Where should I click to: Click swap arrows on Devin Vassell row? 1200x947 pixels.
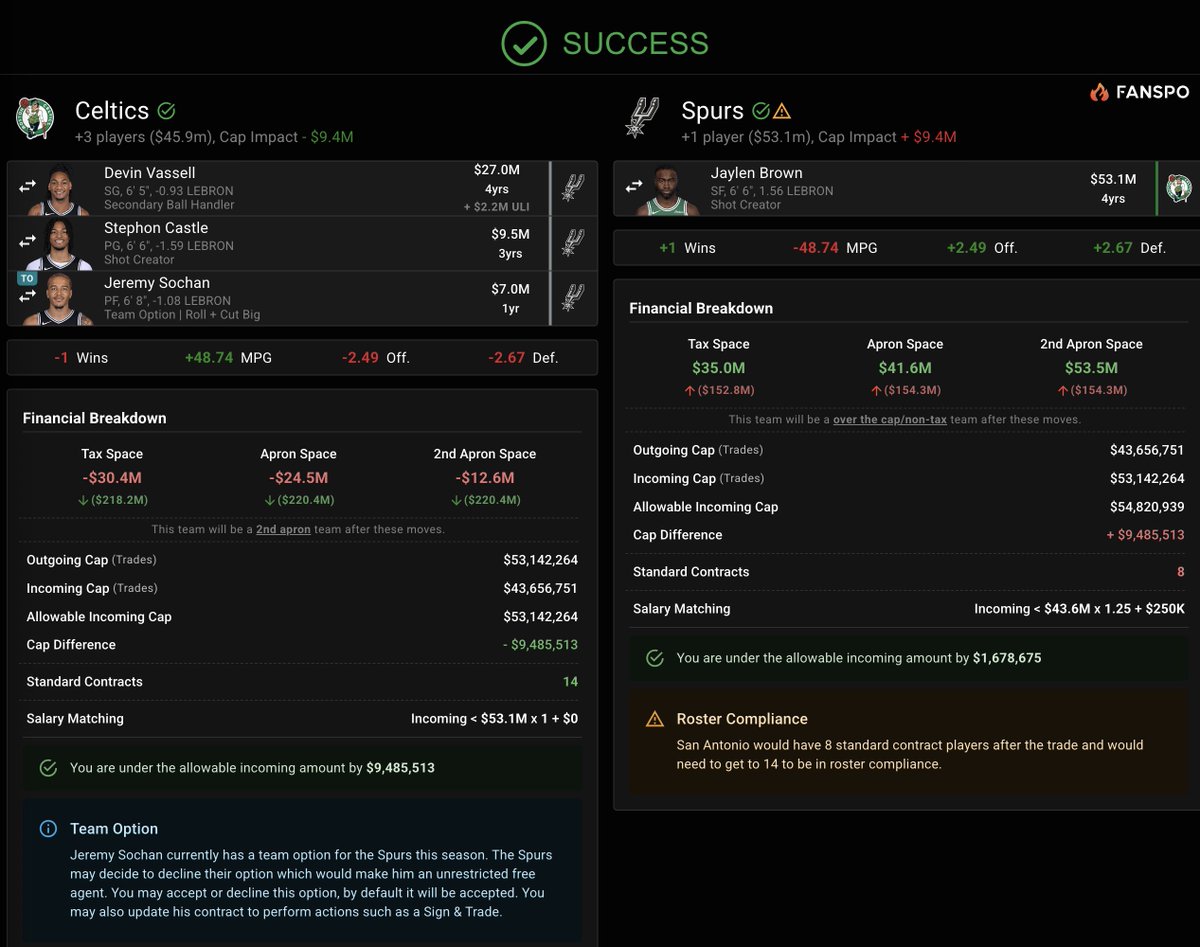click(x=27, y=186)
